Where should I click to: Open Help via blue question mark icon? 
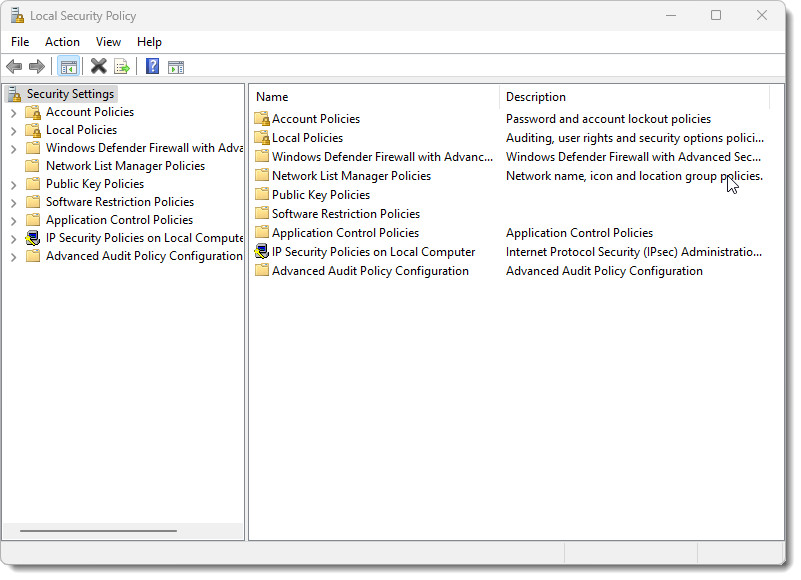(x=152, y=67)
